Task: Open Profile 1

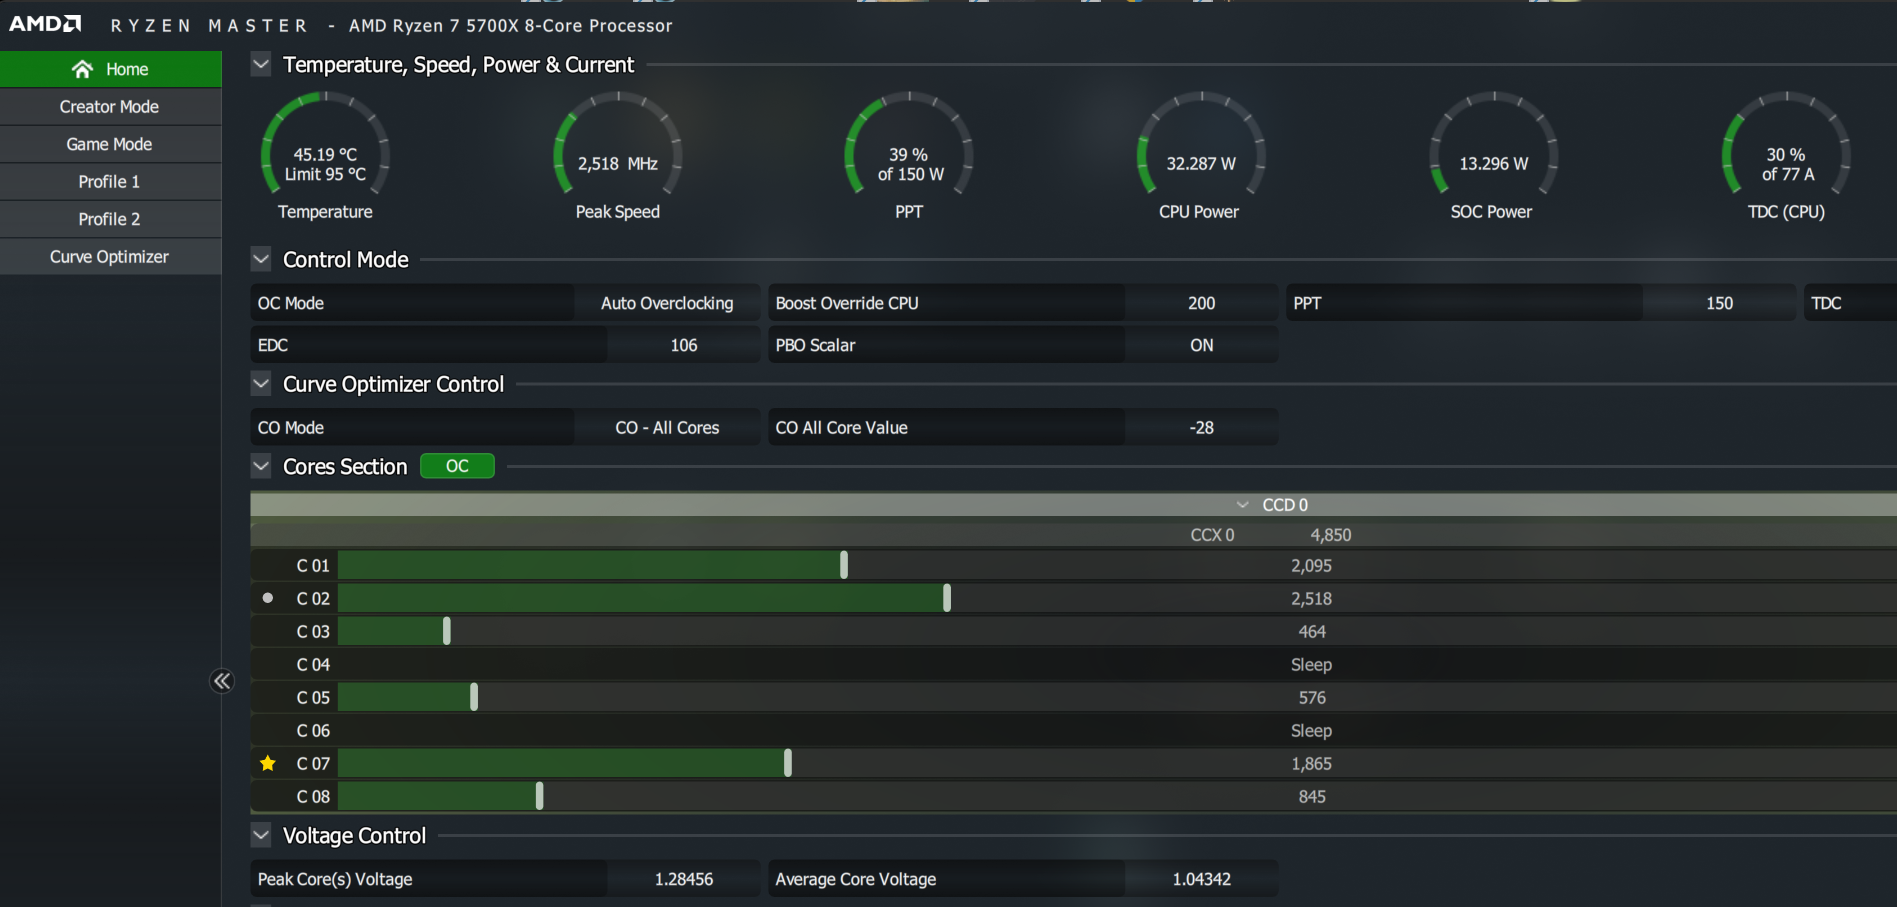Action: coord(111,182)
